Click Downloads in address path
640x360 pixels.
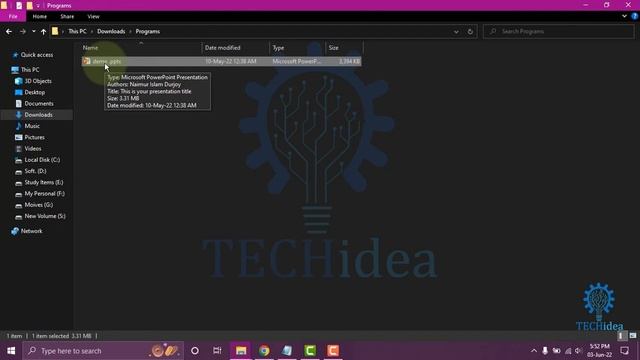[x=111, y=31]
